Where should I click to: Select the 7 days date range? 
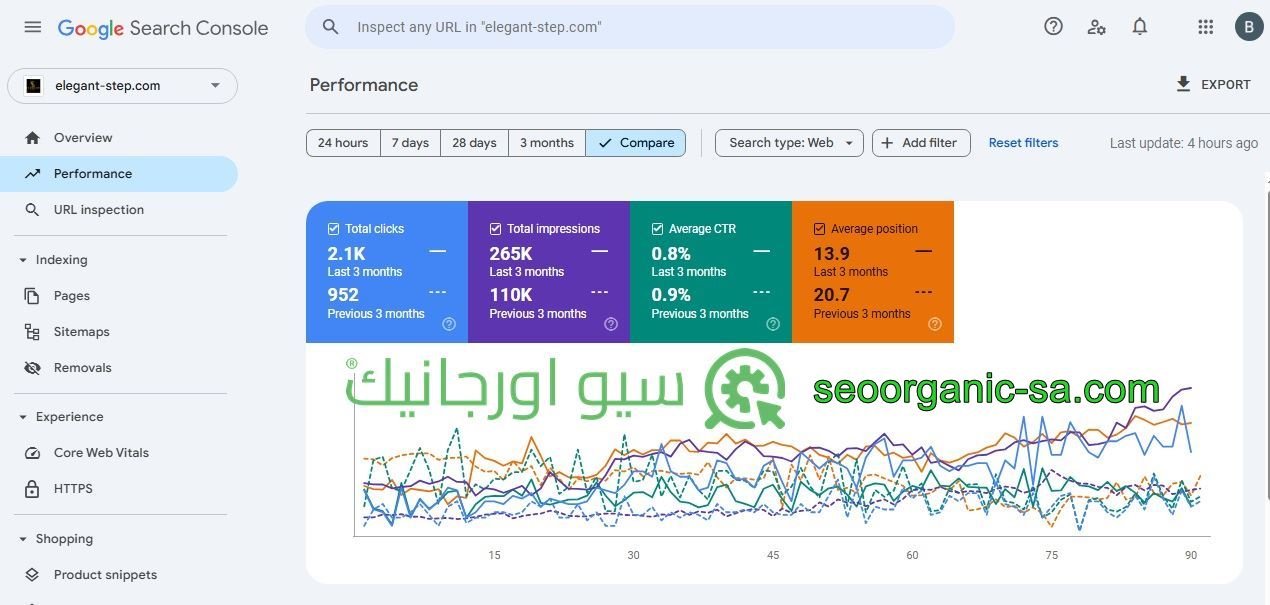(409, 142)
